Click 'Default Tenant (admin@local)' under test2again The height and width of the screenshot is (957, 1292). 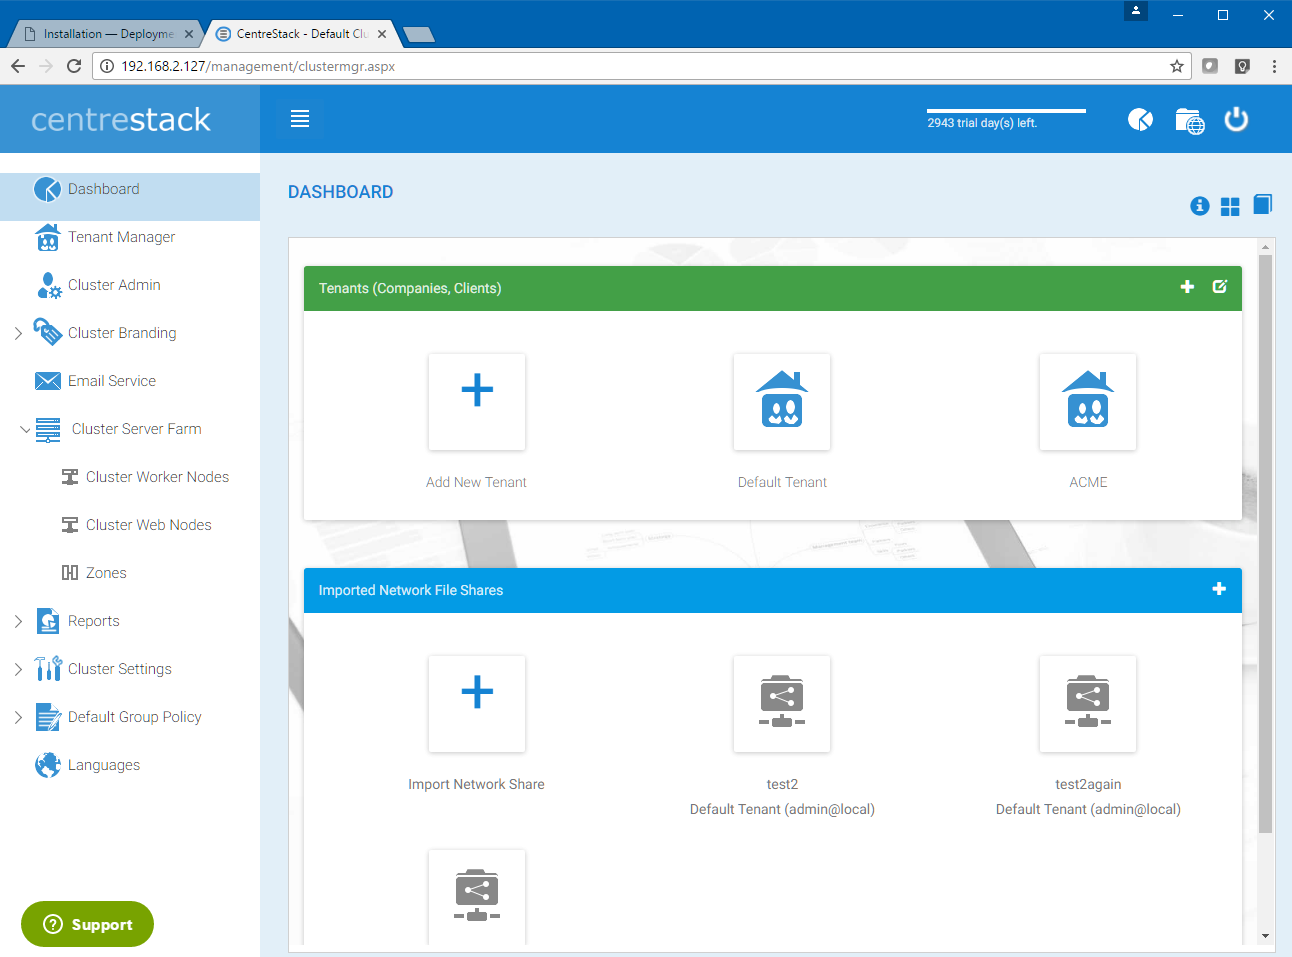[1088, 809]
